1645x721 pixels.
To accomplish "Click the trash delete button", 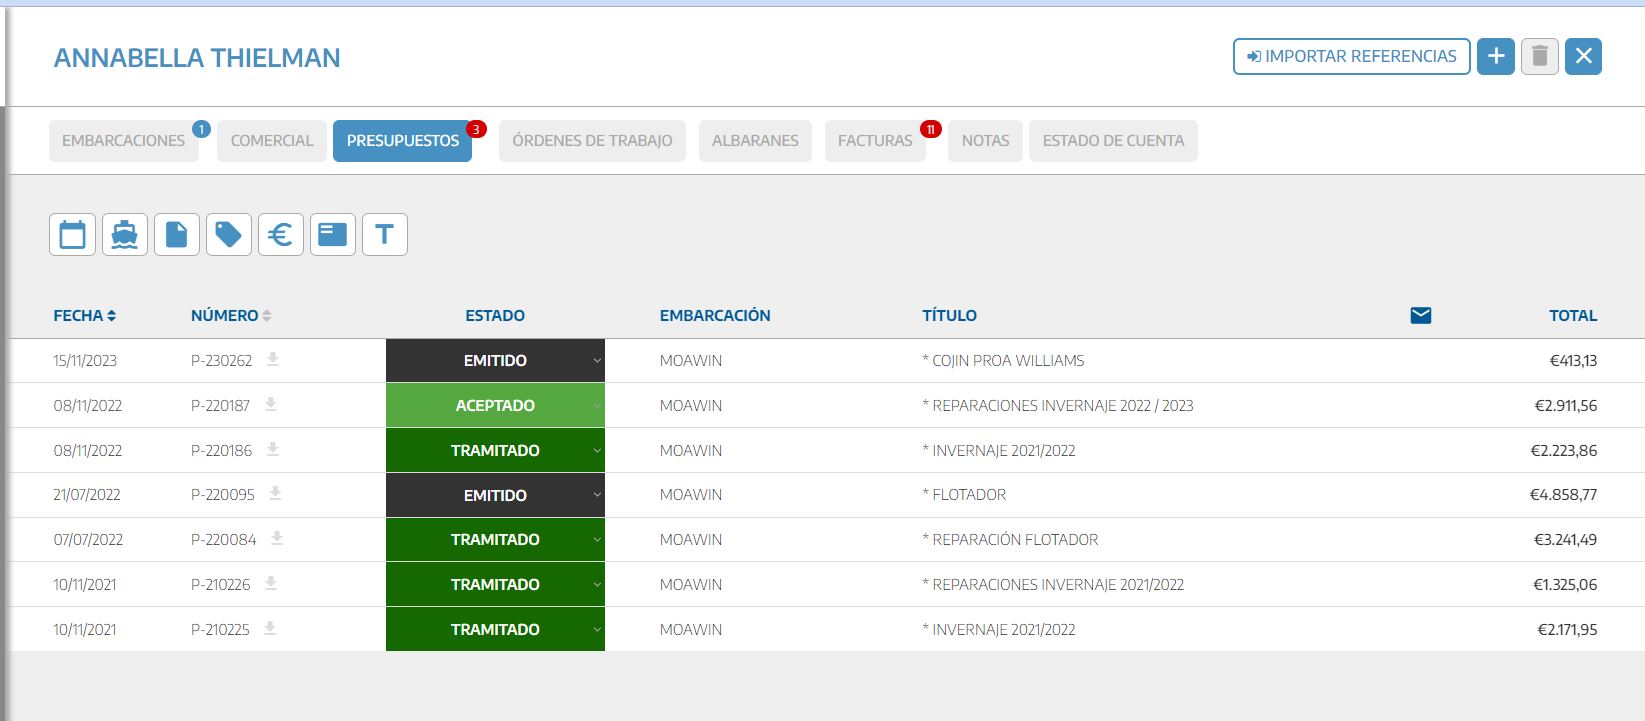I will point(1540,57).
